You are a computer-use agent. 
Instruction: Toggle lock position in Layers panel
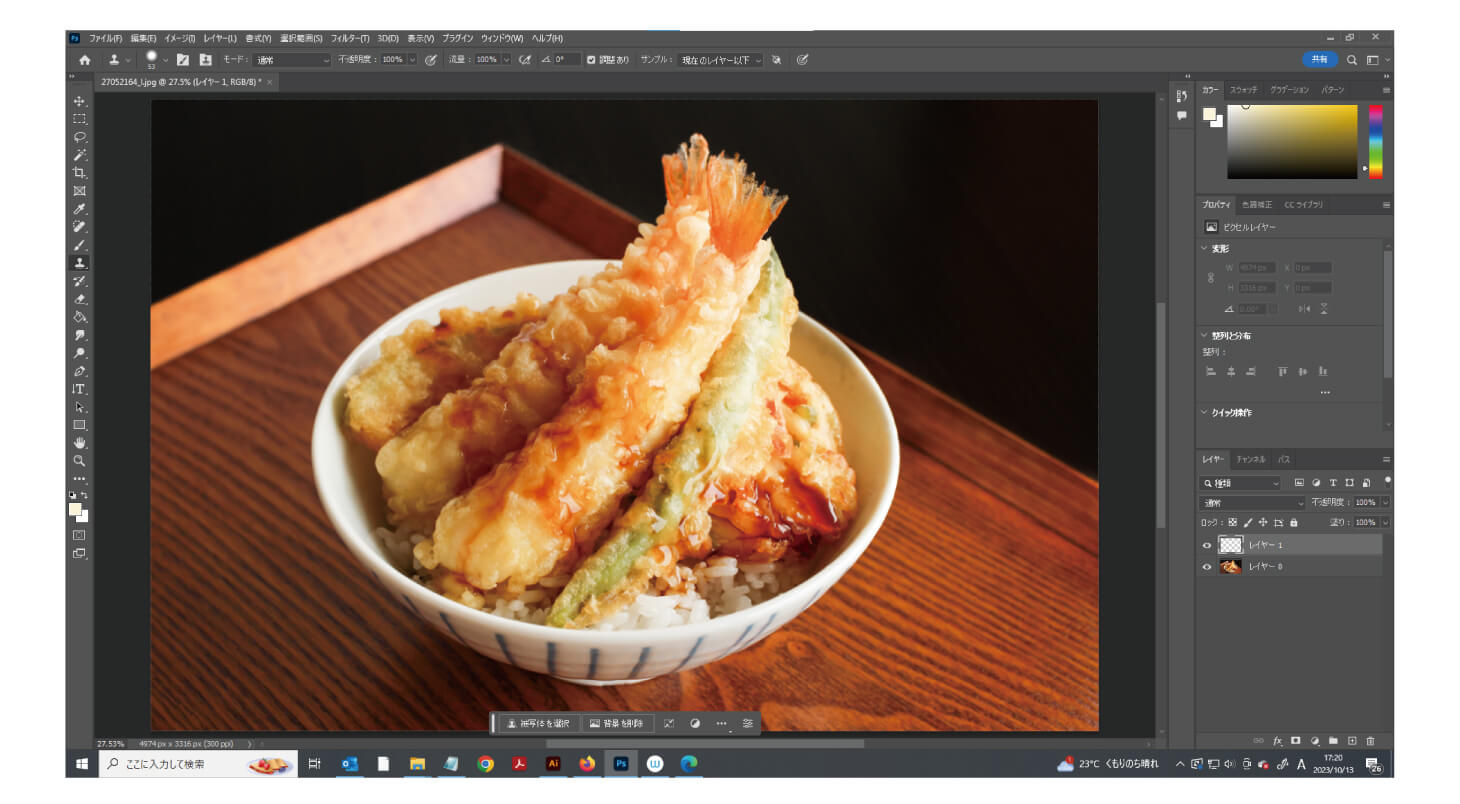point(1263,523)
